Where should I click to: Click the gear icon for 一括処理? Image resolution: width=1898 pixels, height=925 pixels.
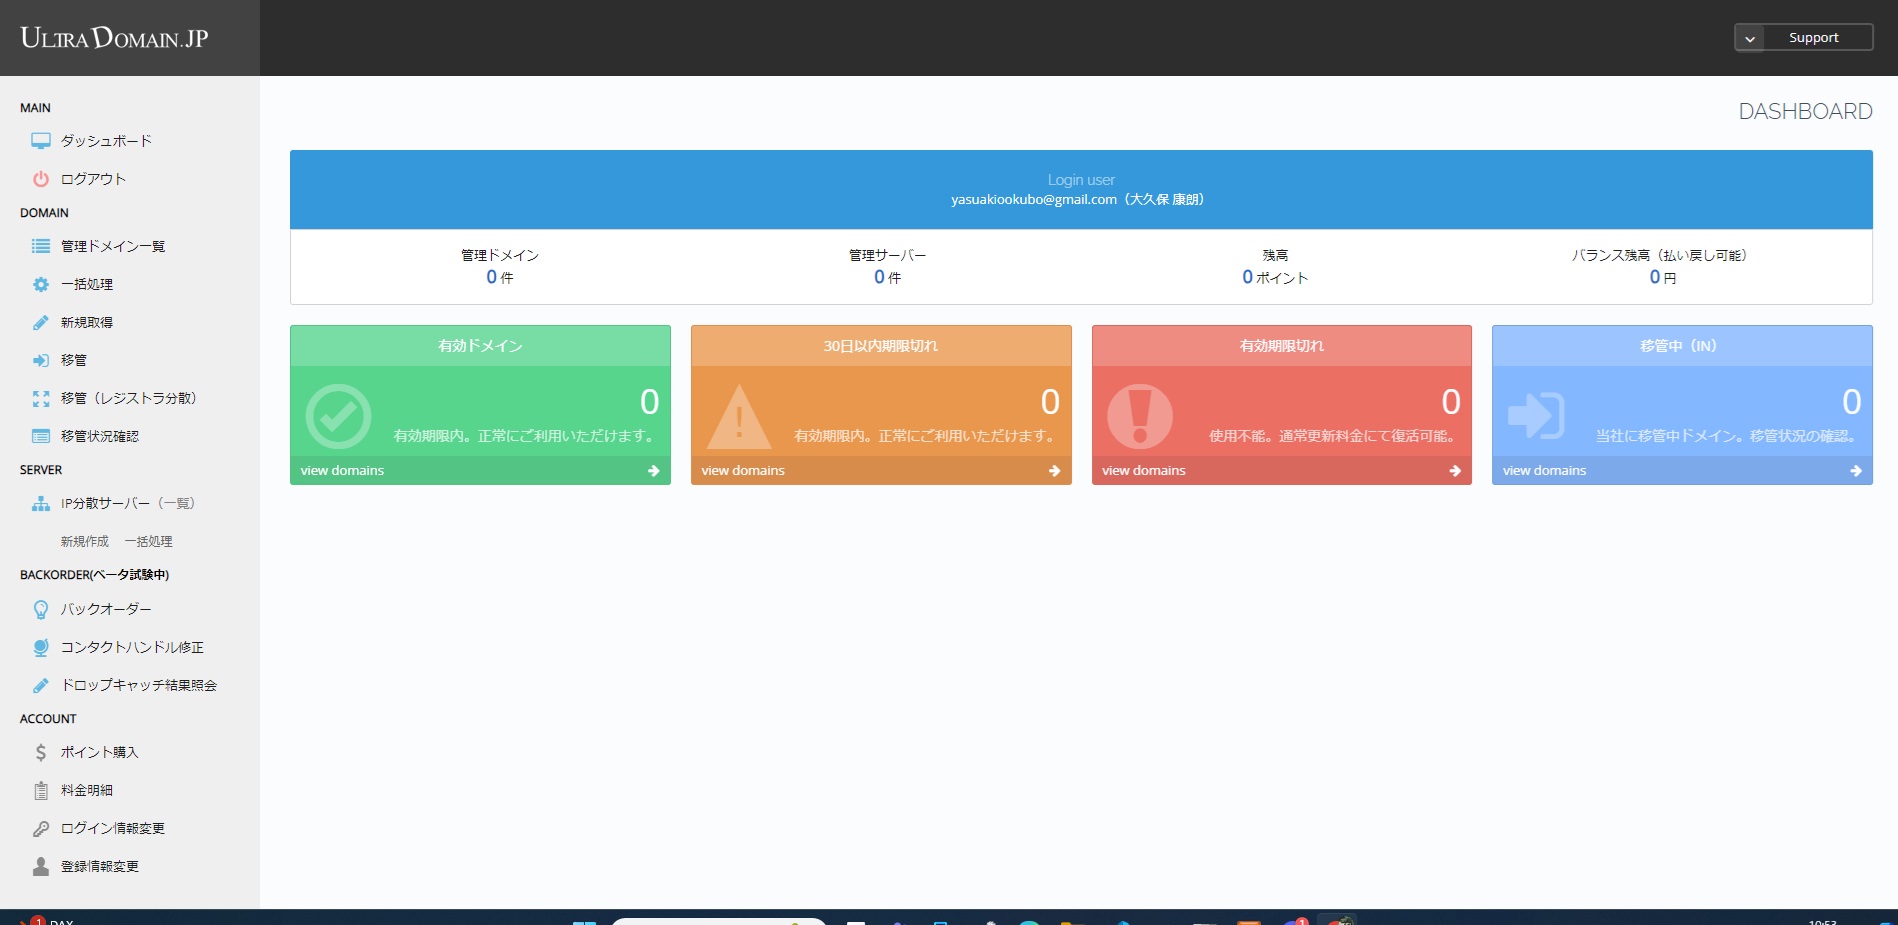click(x=40, y=284)
